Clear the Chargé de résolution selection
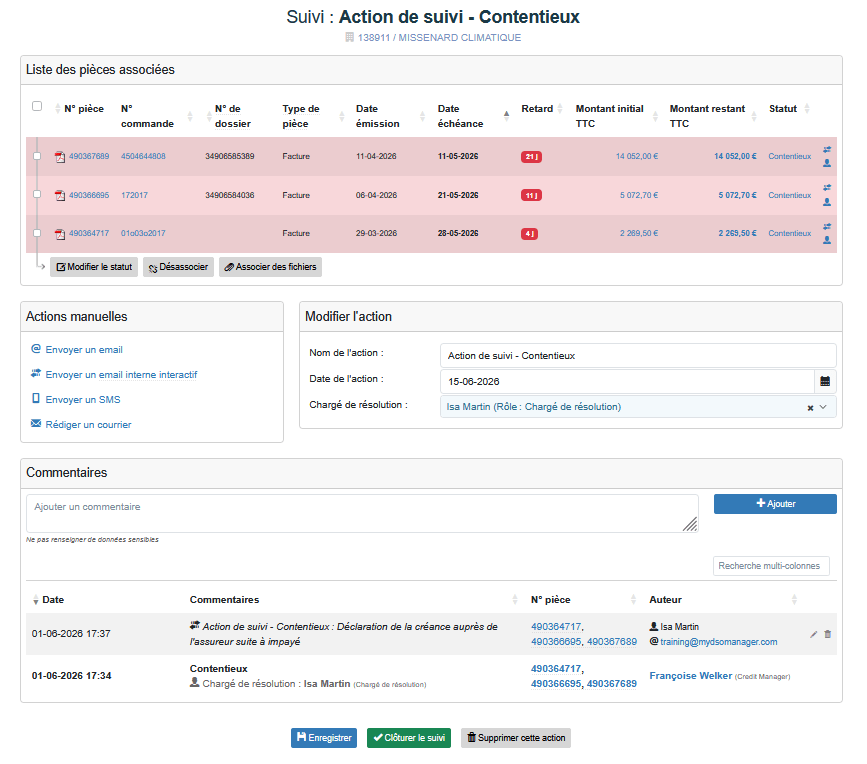 click(x=810, y=408)
